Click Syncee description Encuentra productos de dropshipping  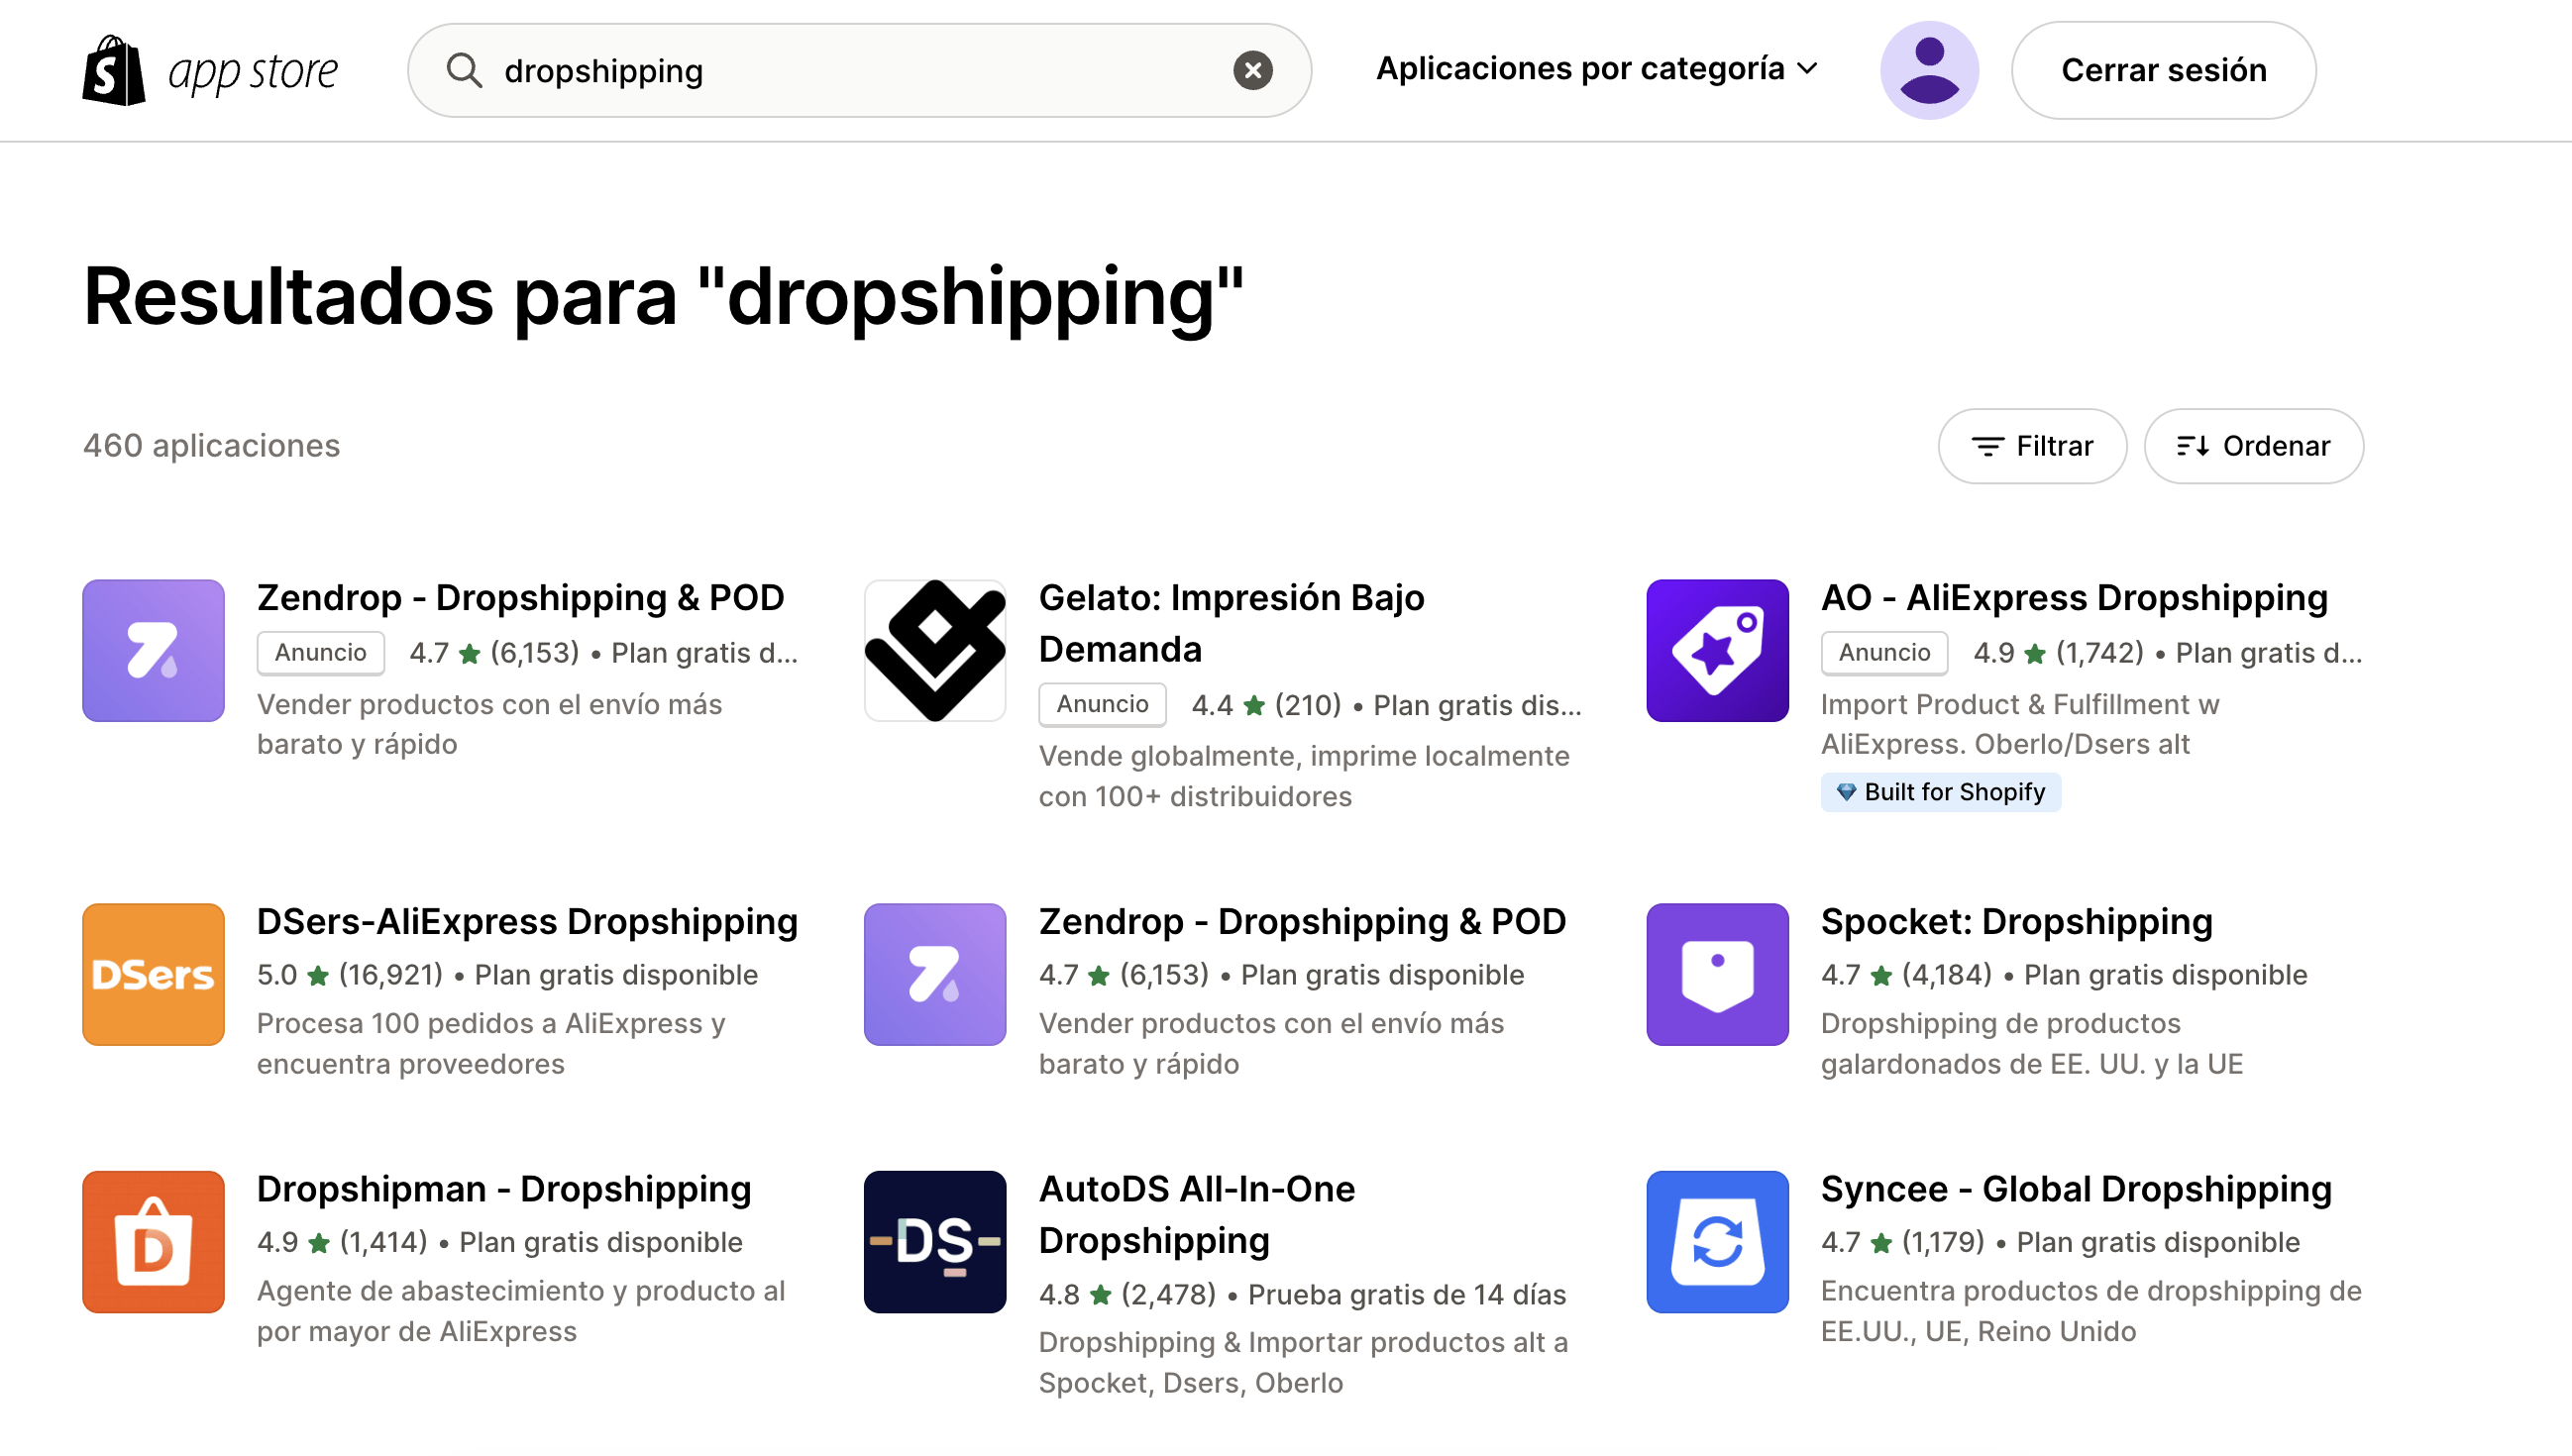[x=2091, y=1311]
